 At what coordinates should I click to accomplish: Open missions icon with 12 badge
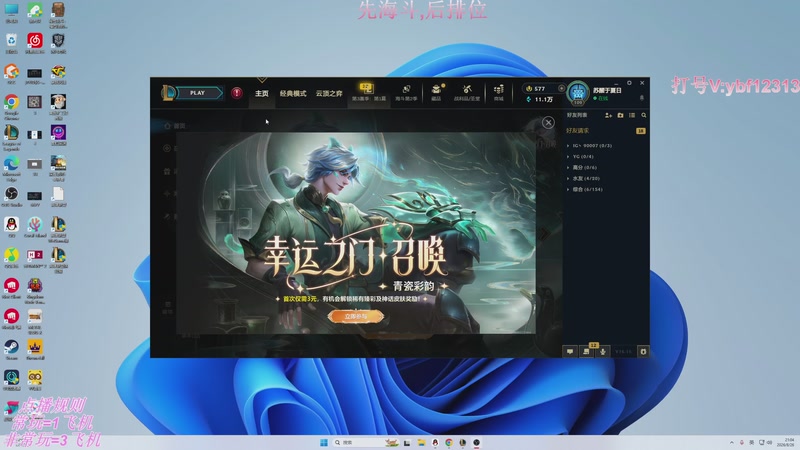586,352
